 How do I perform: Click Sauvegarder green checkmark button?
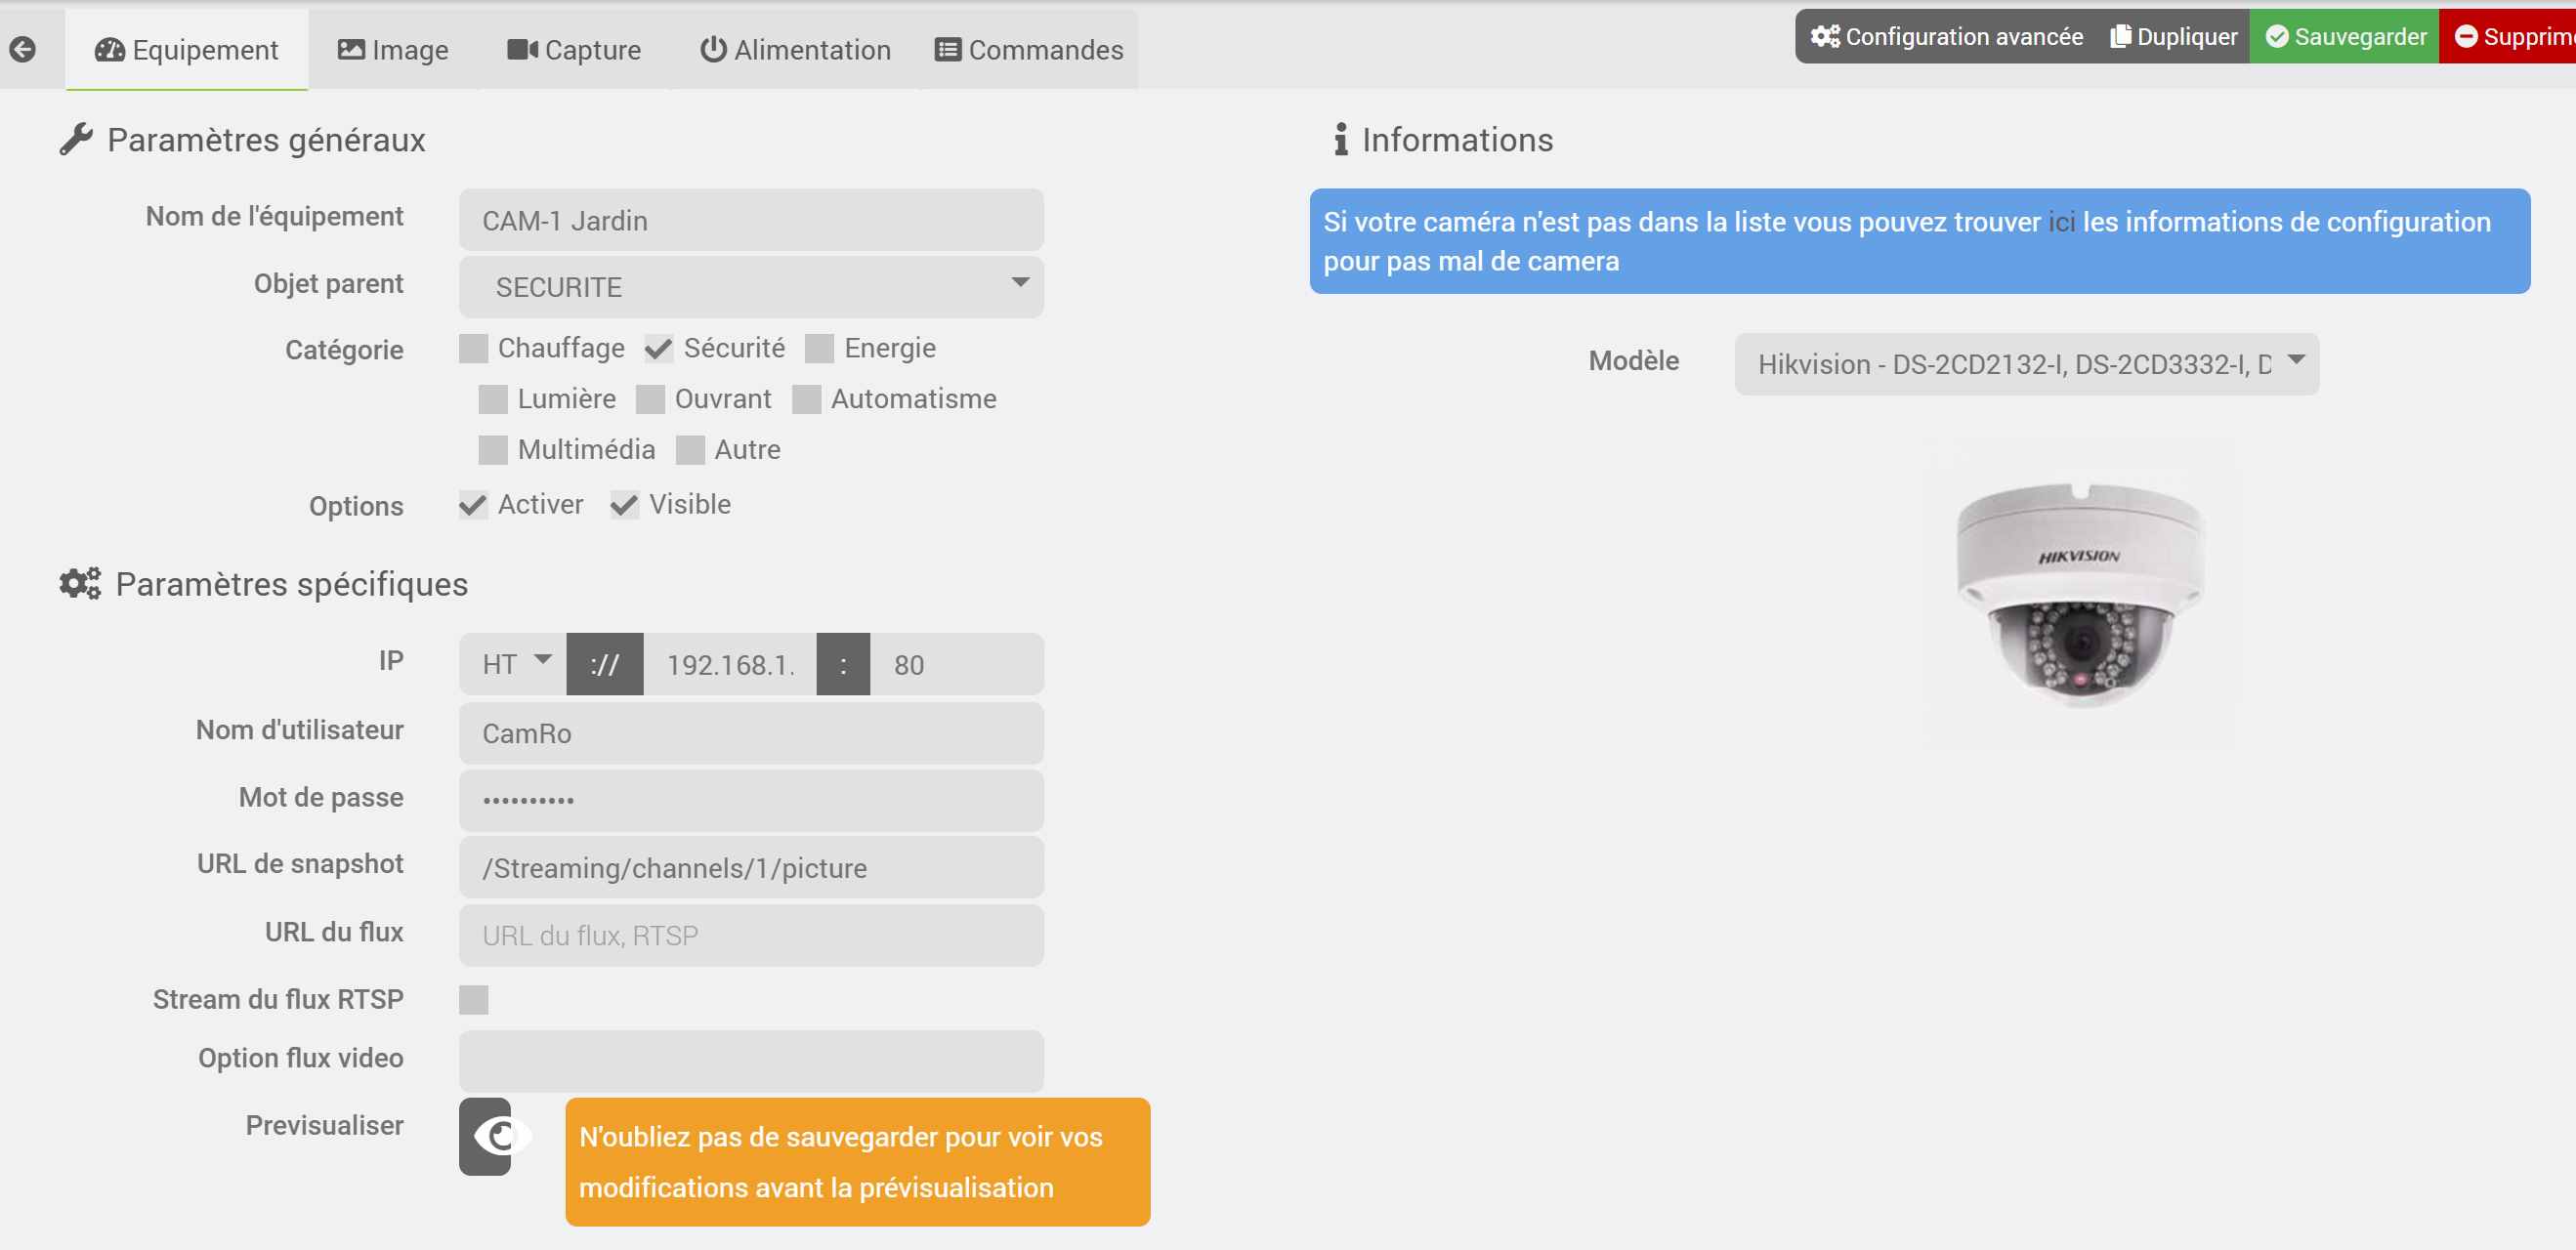(2344, 37)
